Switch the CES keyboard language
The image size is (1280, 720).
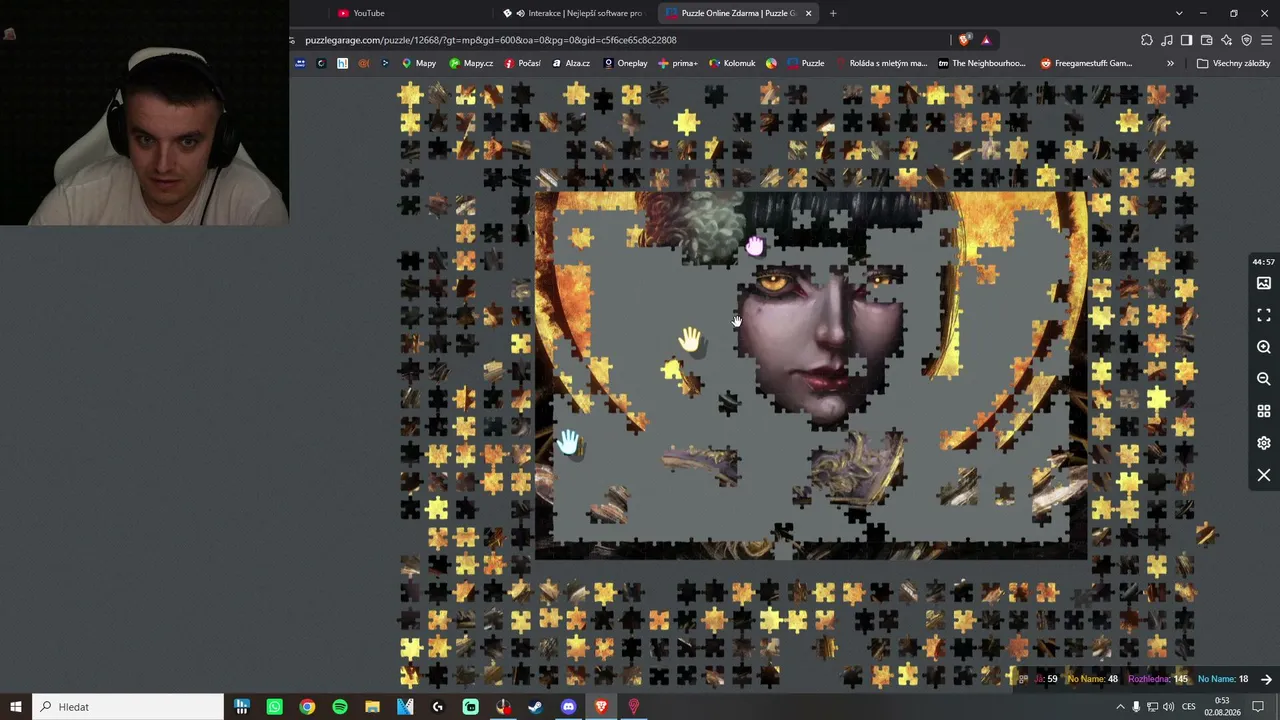[x=1189, y=707]
